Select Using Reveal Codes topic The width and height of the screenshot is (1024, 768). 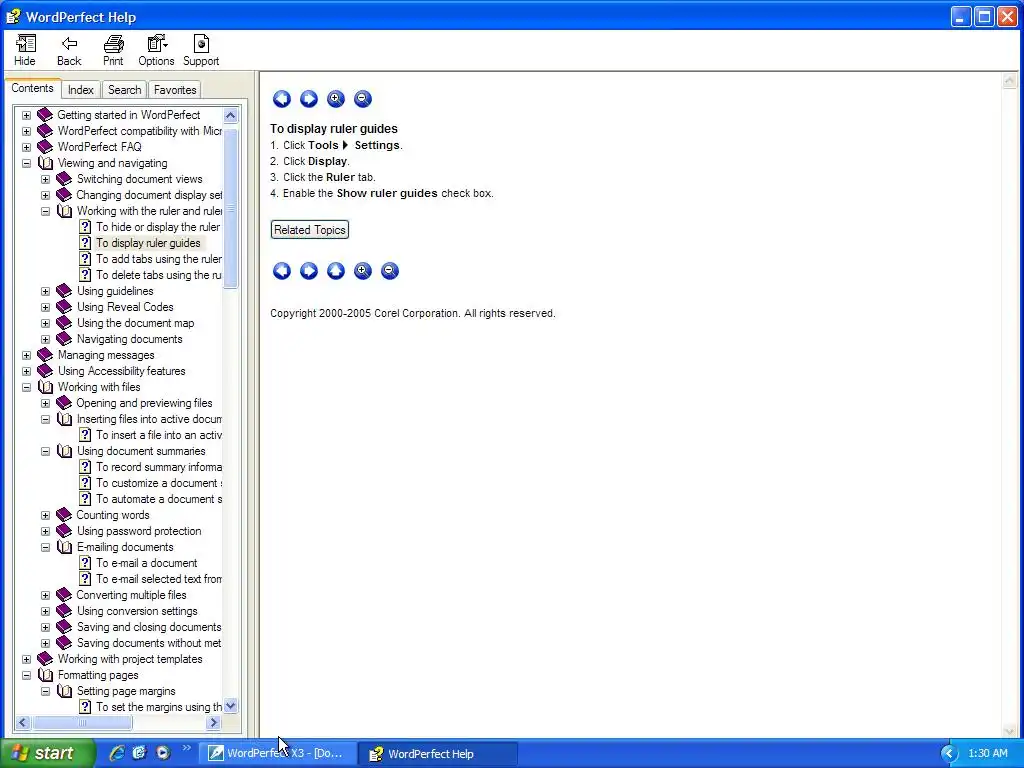(125, 307)
